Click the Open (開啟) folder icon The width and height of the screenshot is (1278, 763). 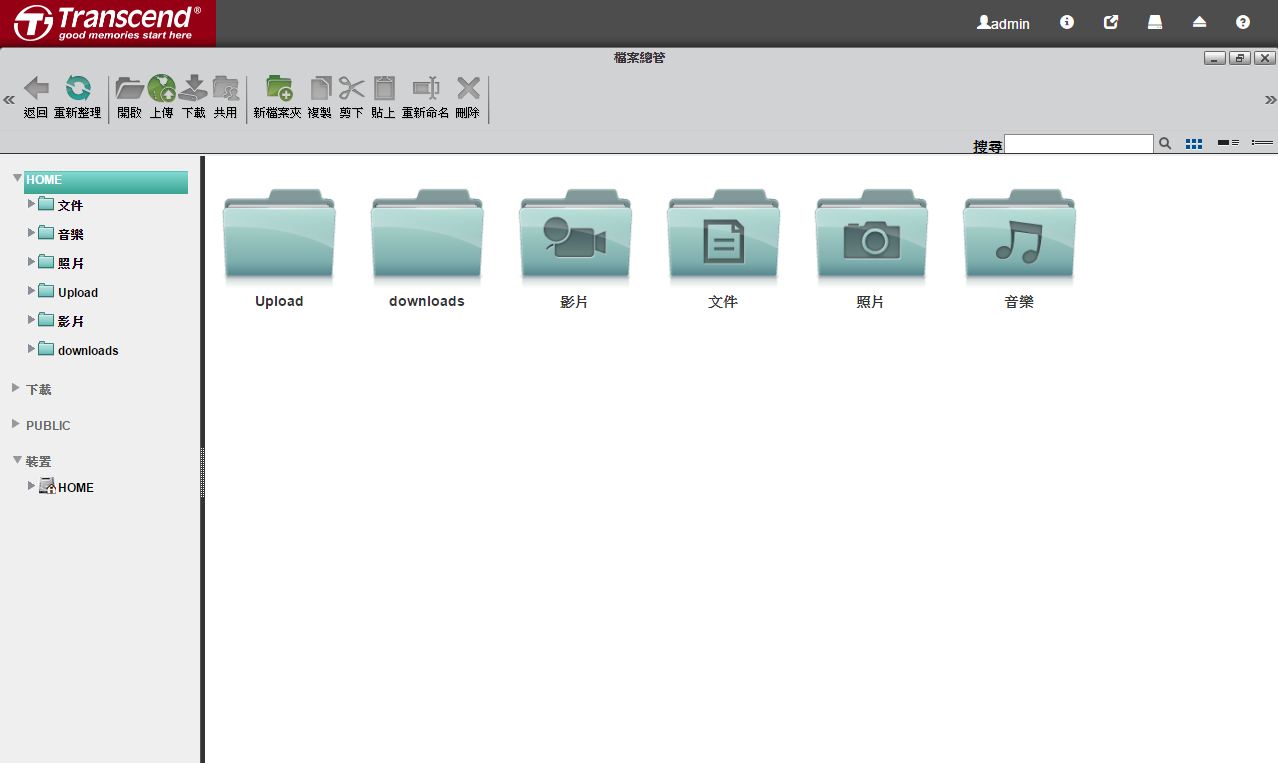130,89
